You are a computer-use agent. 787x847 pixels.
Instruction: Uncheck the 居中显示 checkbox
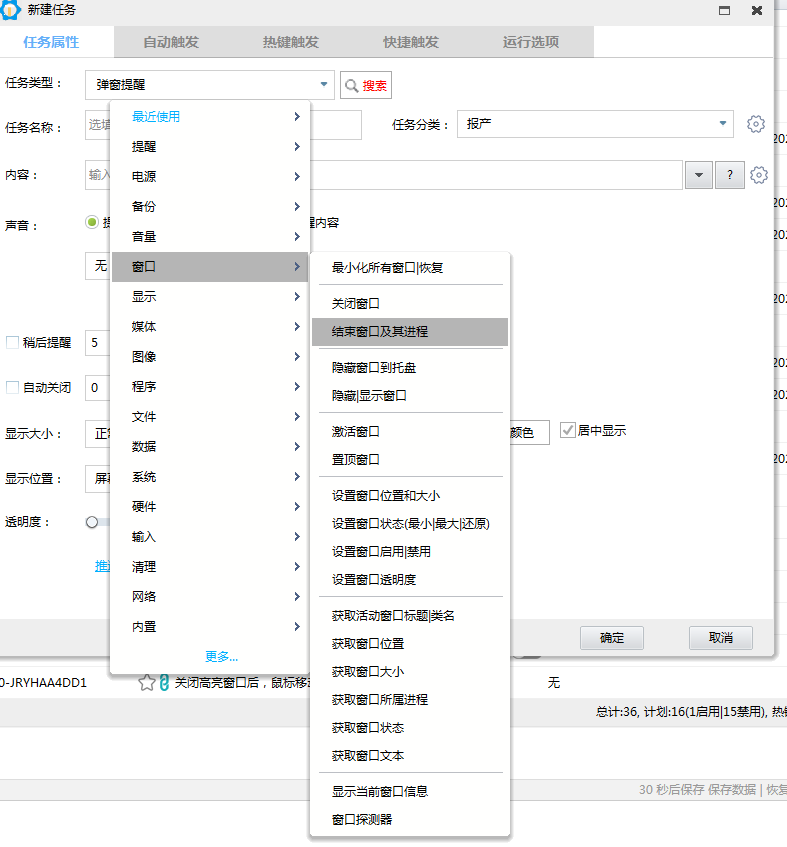pos(567,430)
